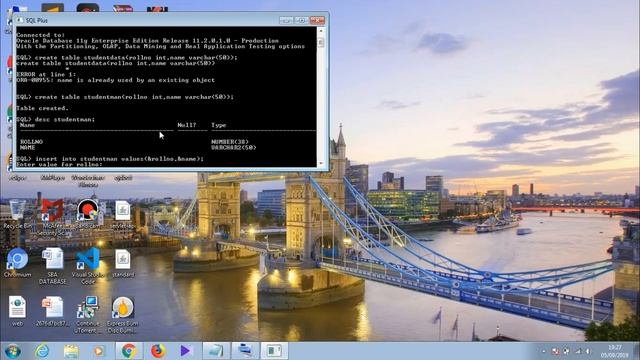640x360 pixels.
Task: Click the red flag tray icon
Action: click(555, 351)
